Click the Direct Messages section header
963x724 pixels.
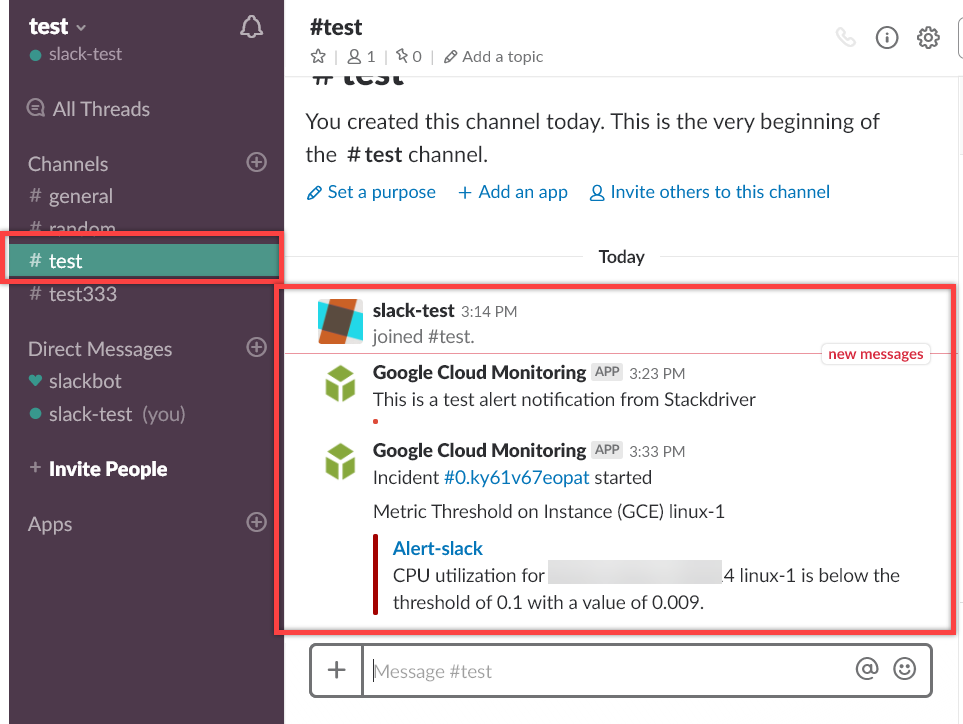[x=100, y=349]
